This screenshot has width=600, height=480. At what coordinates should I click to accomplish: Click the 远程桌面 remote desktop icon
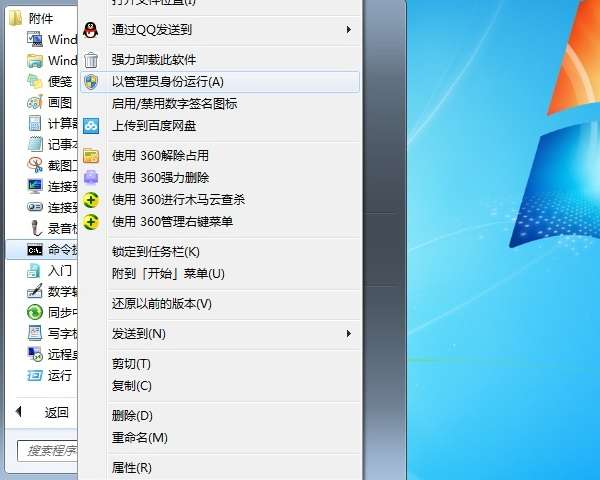[35, 354]
